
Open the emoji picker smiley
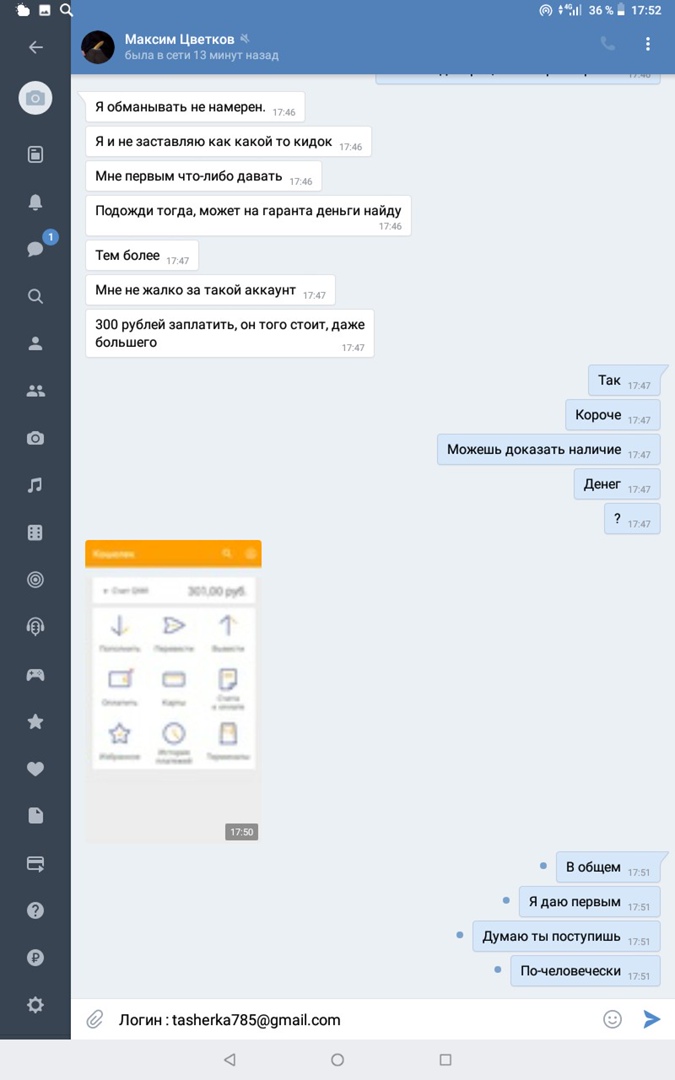pyautogui.click(x=612, y=1019)
